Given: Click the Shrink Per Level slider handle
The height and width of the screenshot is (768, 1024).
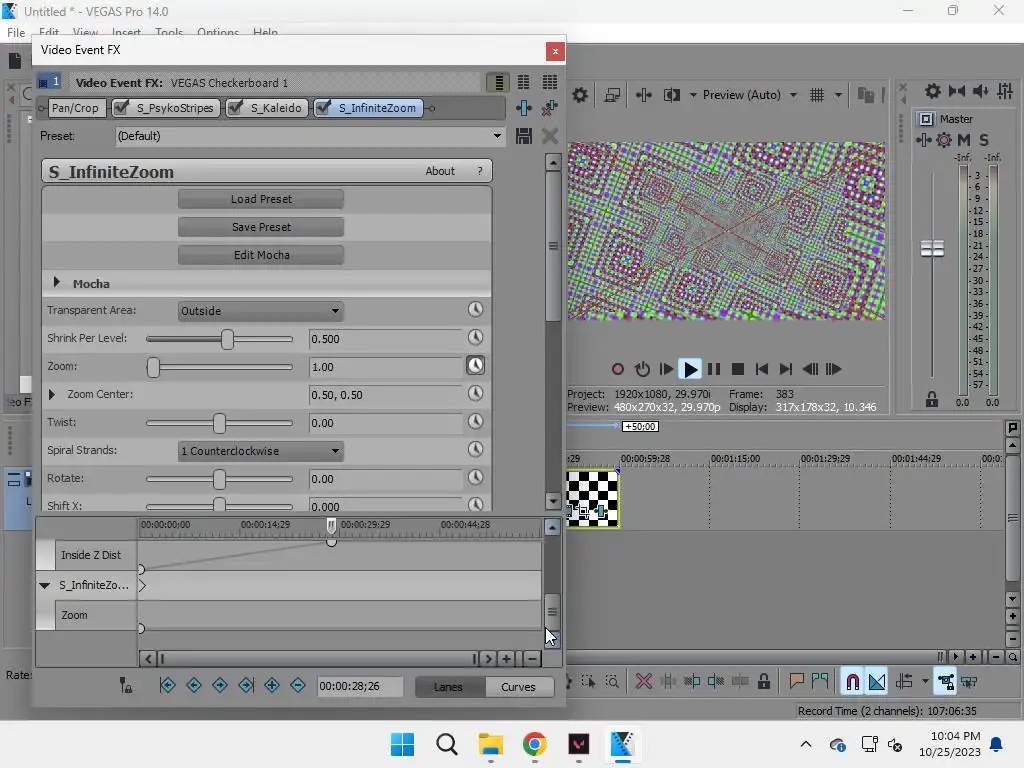Looking at the screenshot, I should (x=227, y=339).
